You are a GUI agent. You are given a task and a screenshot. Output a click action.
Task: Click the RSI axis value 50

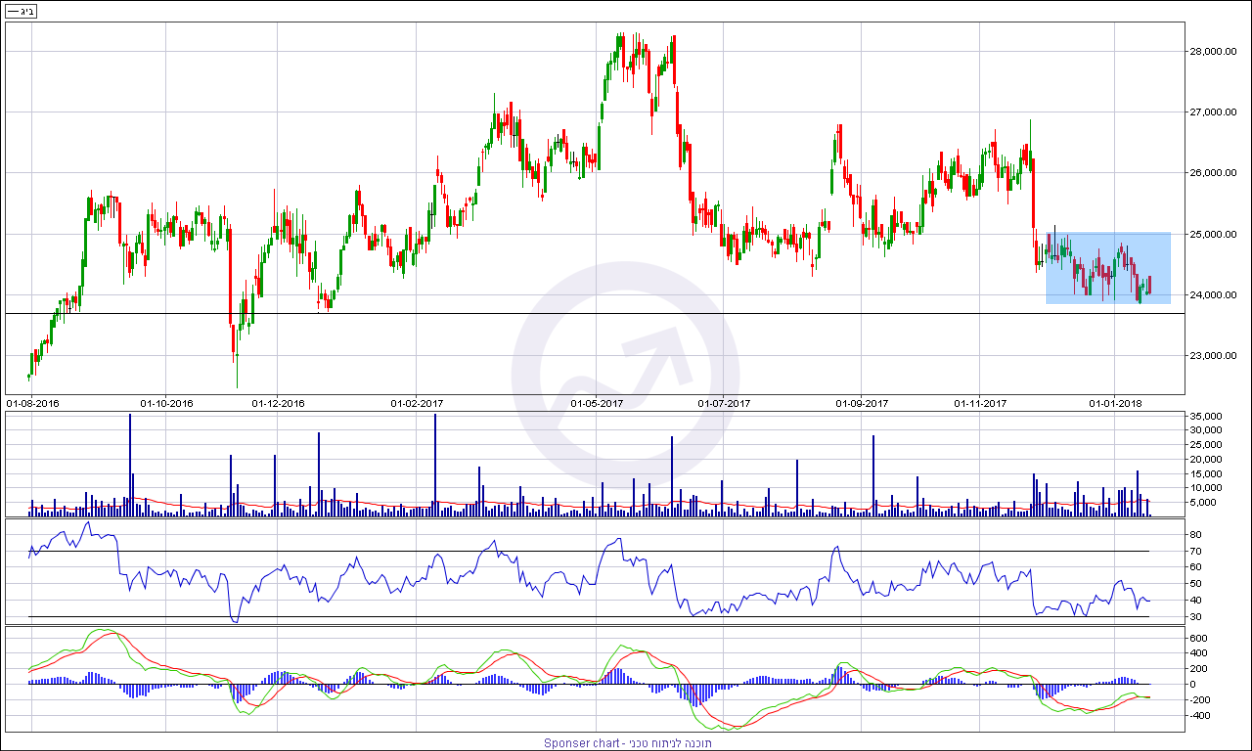pyautogui.click(x=1194, y=584)
